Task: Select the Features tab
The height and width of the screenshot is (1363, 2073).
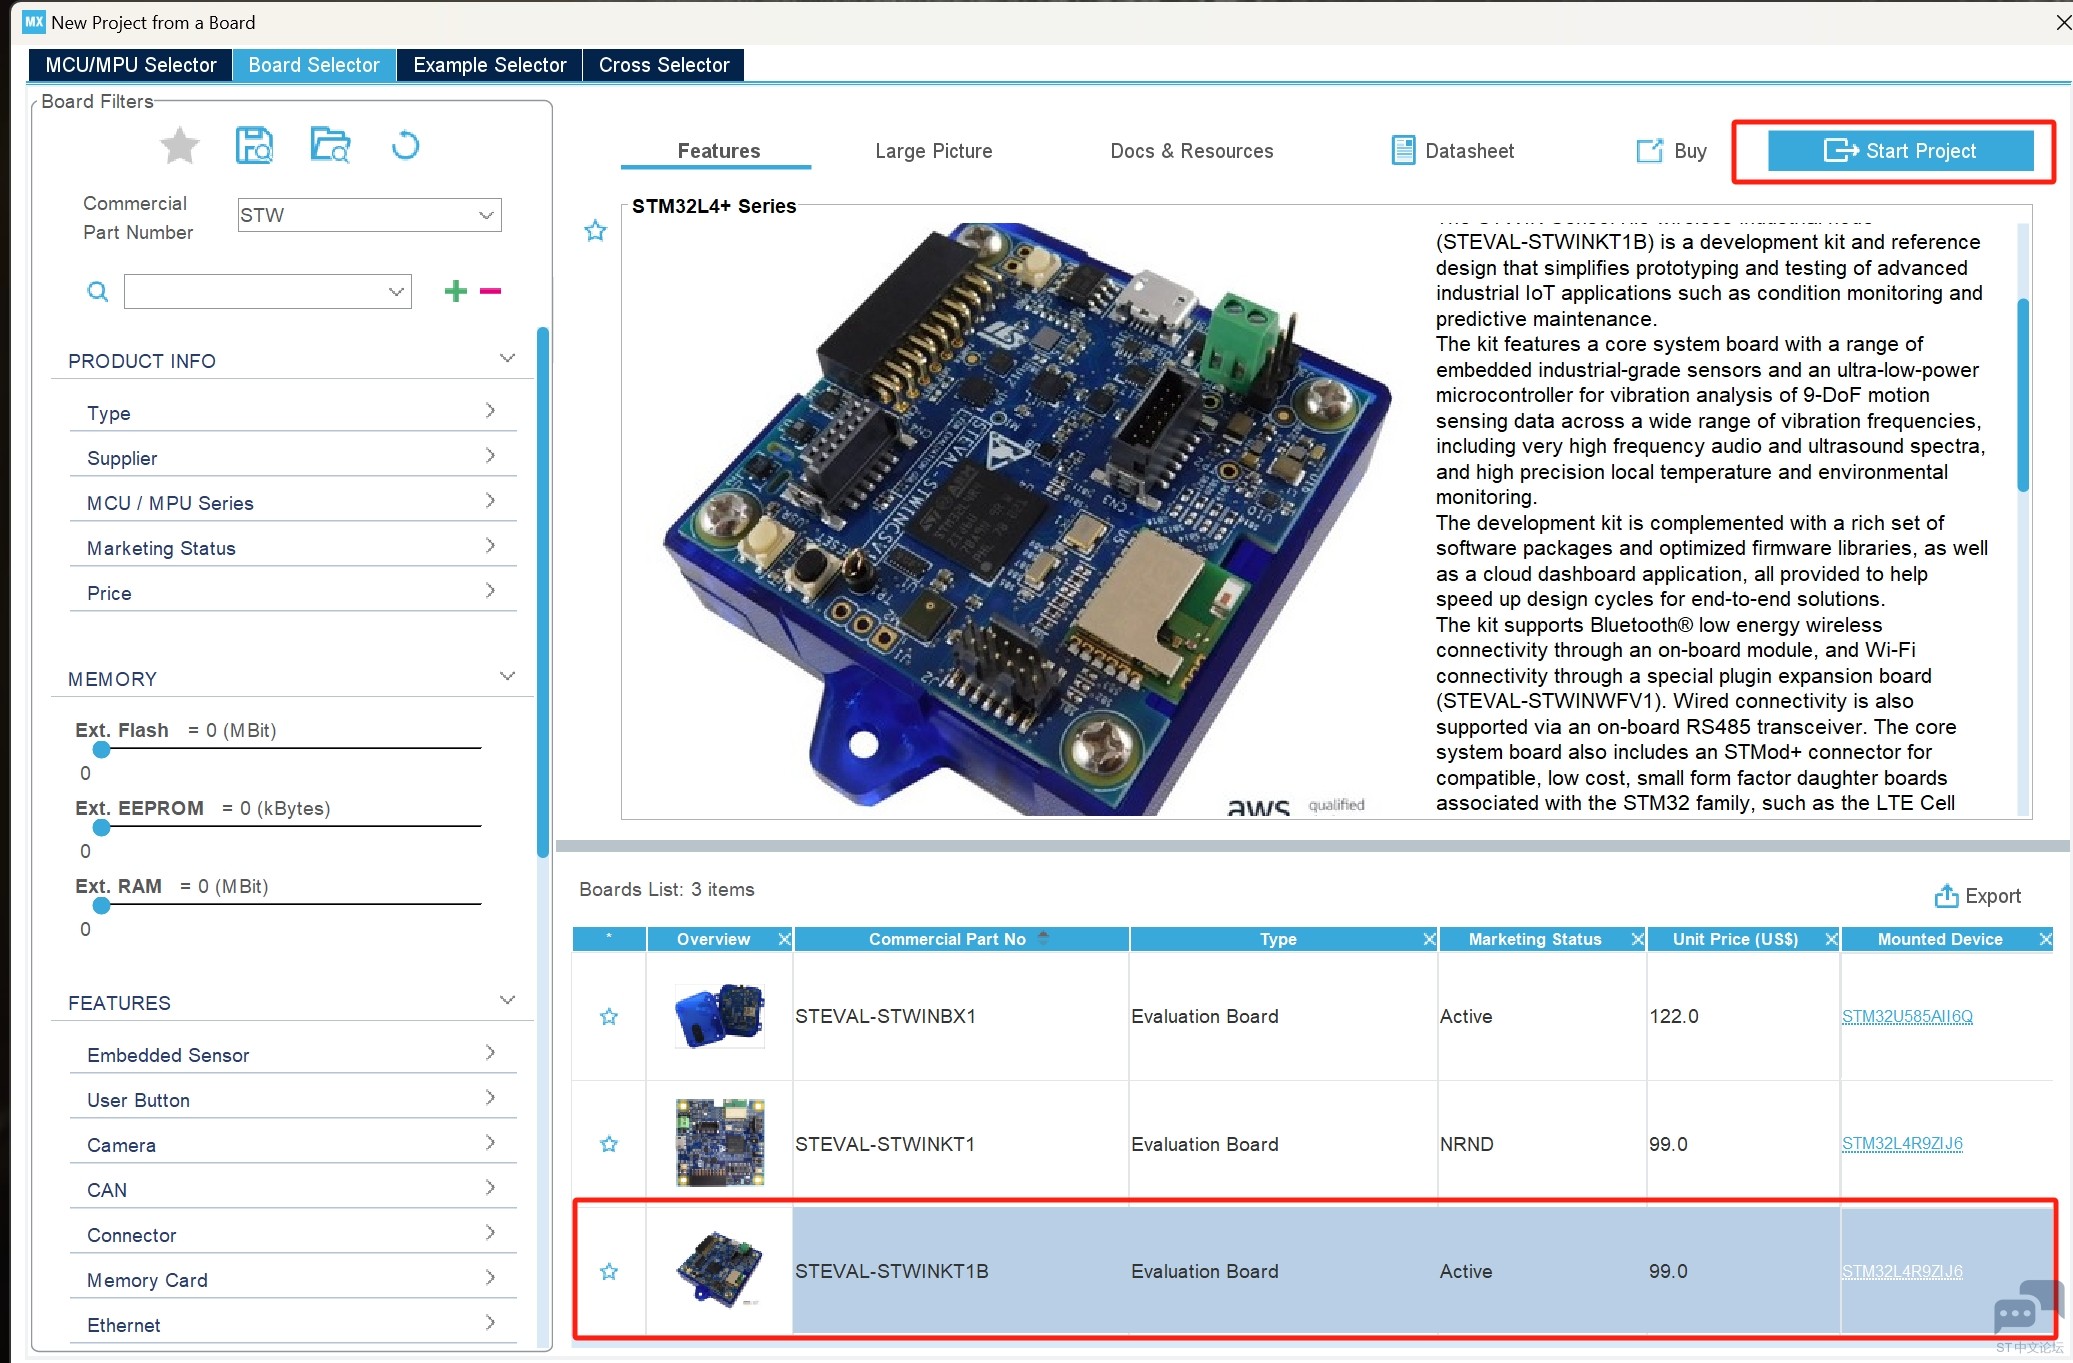Action: 718,151
